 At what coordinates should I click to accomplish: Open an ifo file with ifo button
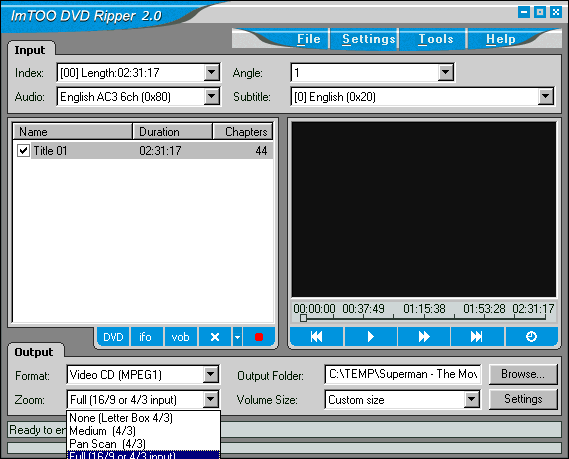[146, 337]
